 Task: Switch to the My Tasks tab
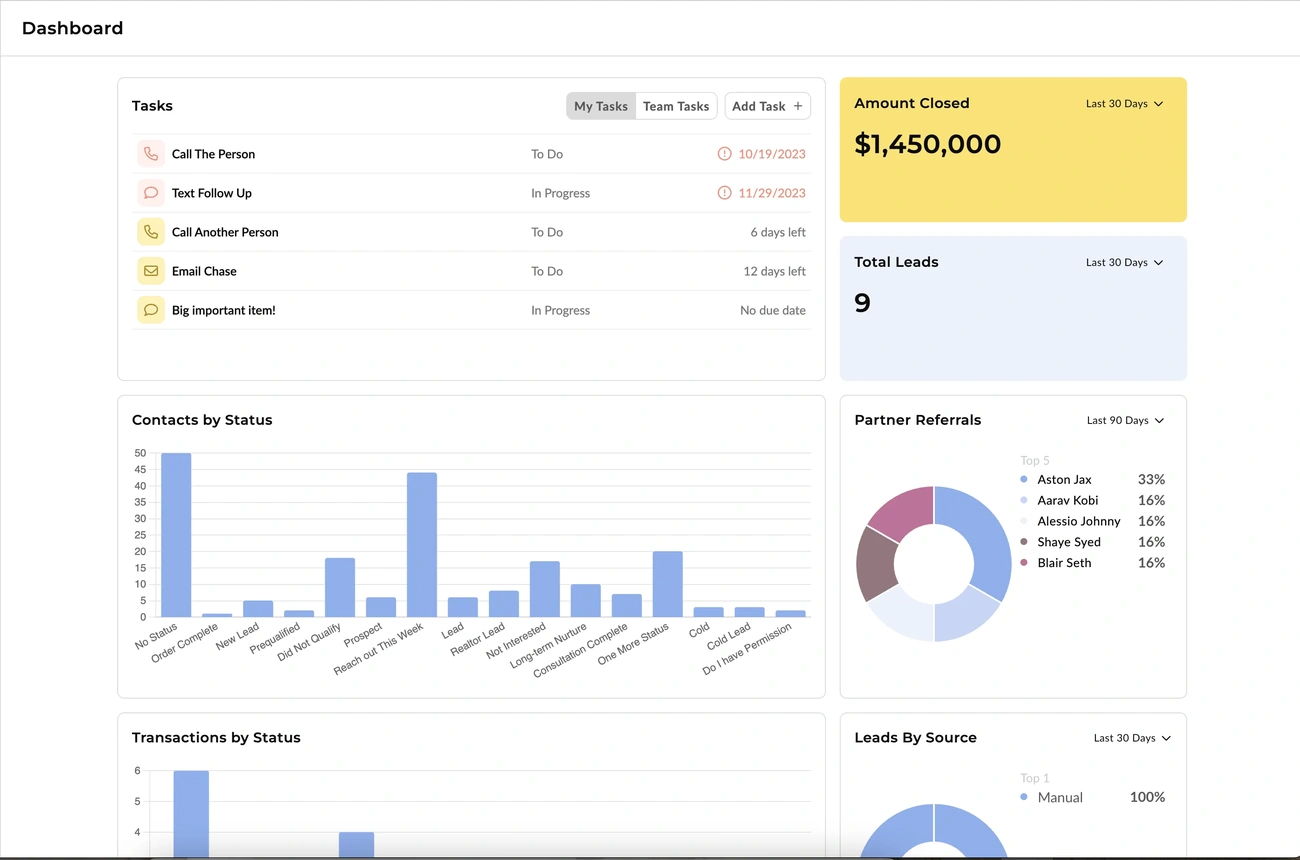601,106
